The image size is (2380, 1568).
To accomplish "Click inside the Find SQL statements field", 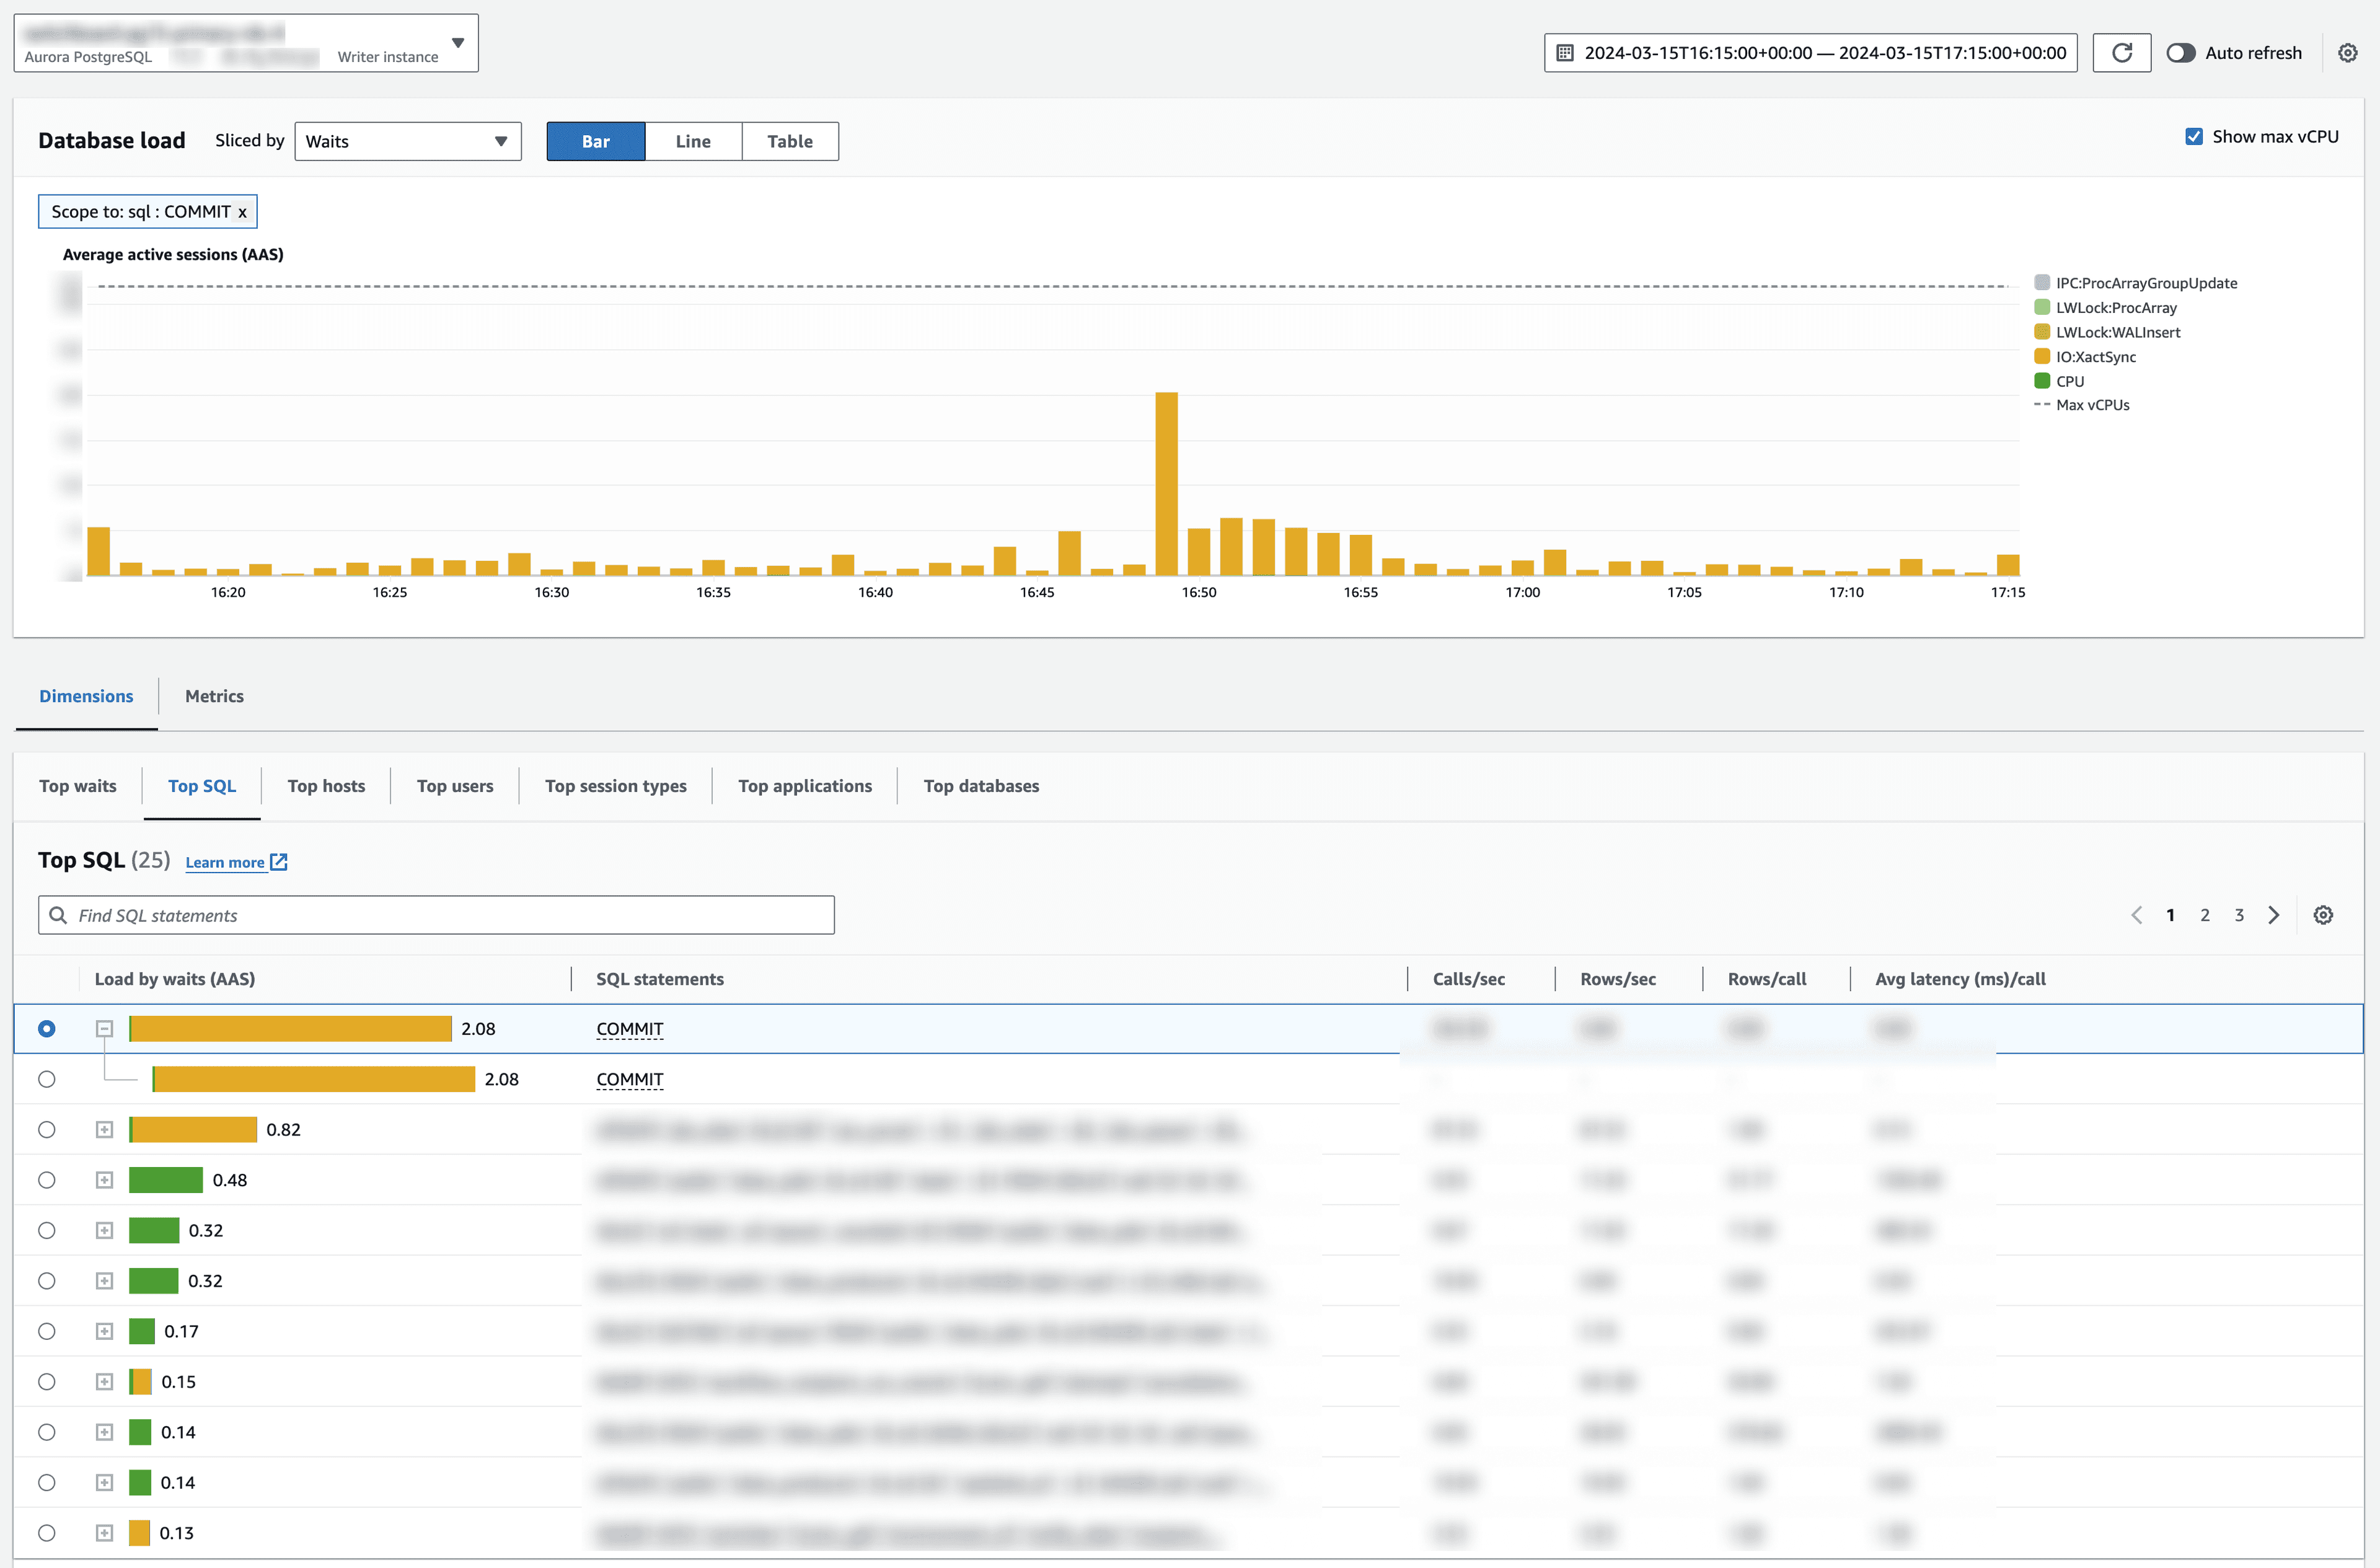I will point(400,914).
